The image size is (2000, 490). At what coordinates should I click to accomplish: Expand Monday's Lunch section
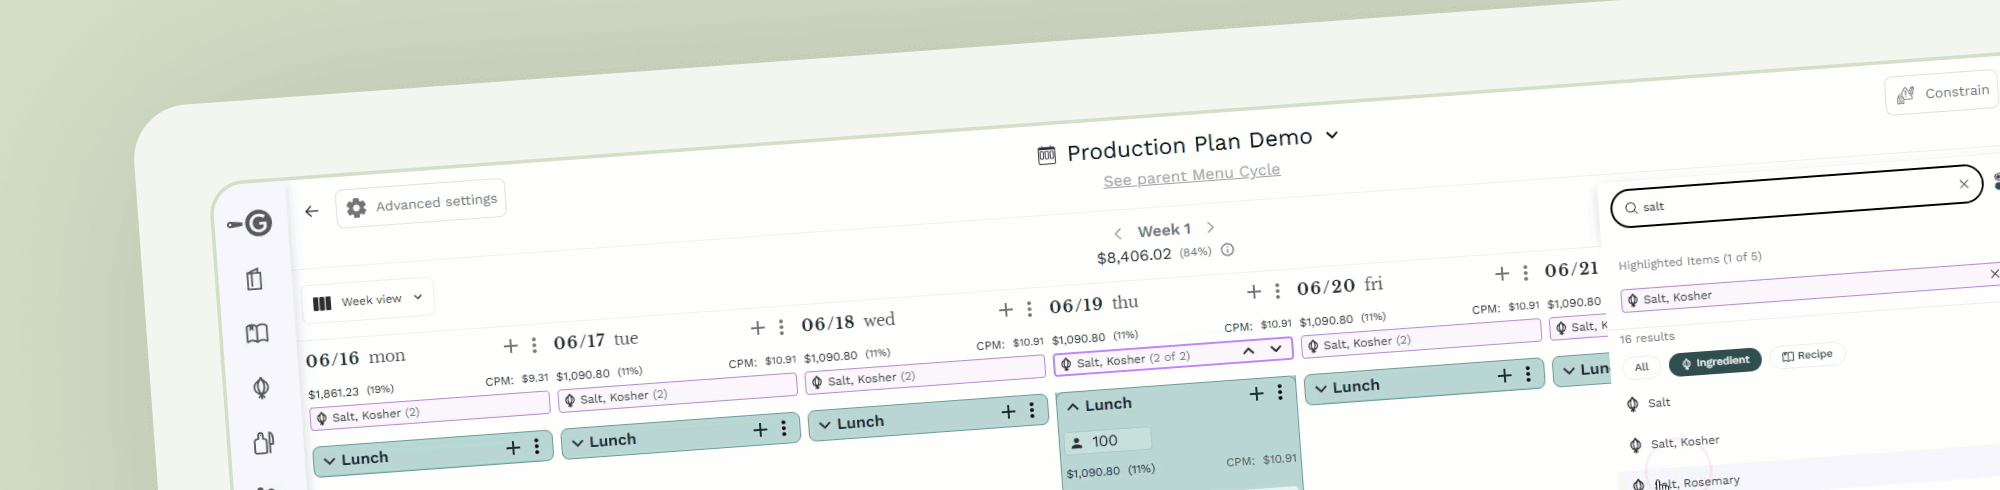[x=329, y=461]
